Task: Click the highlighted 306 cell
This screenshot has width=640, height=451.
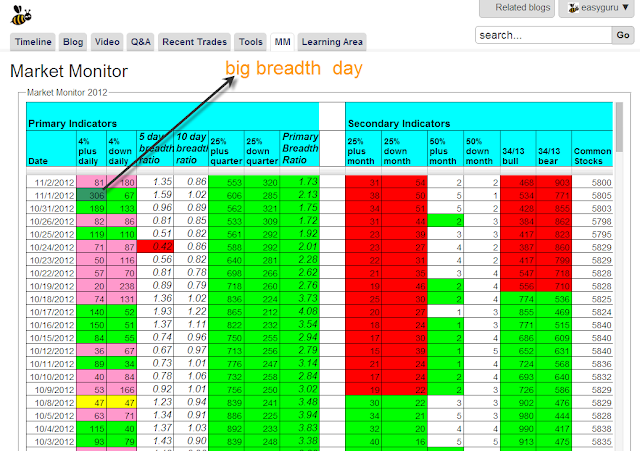Action: tap(91, 195)
